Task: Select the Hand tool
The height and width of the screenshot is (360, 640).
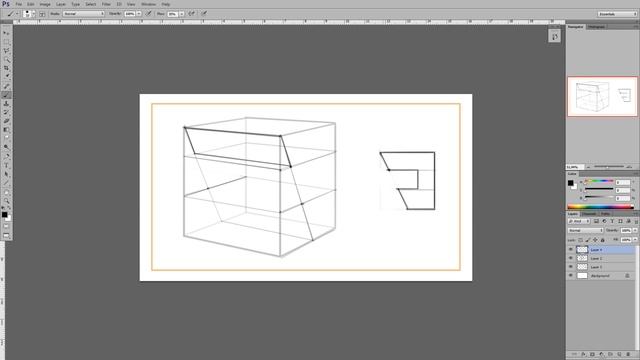Action: [6, 192]
